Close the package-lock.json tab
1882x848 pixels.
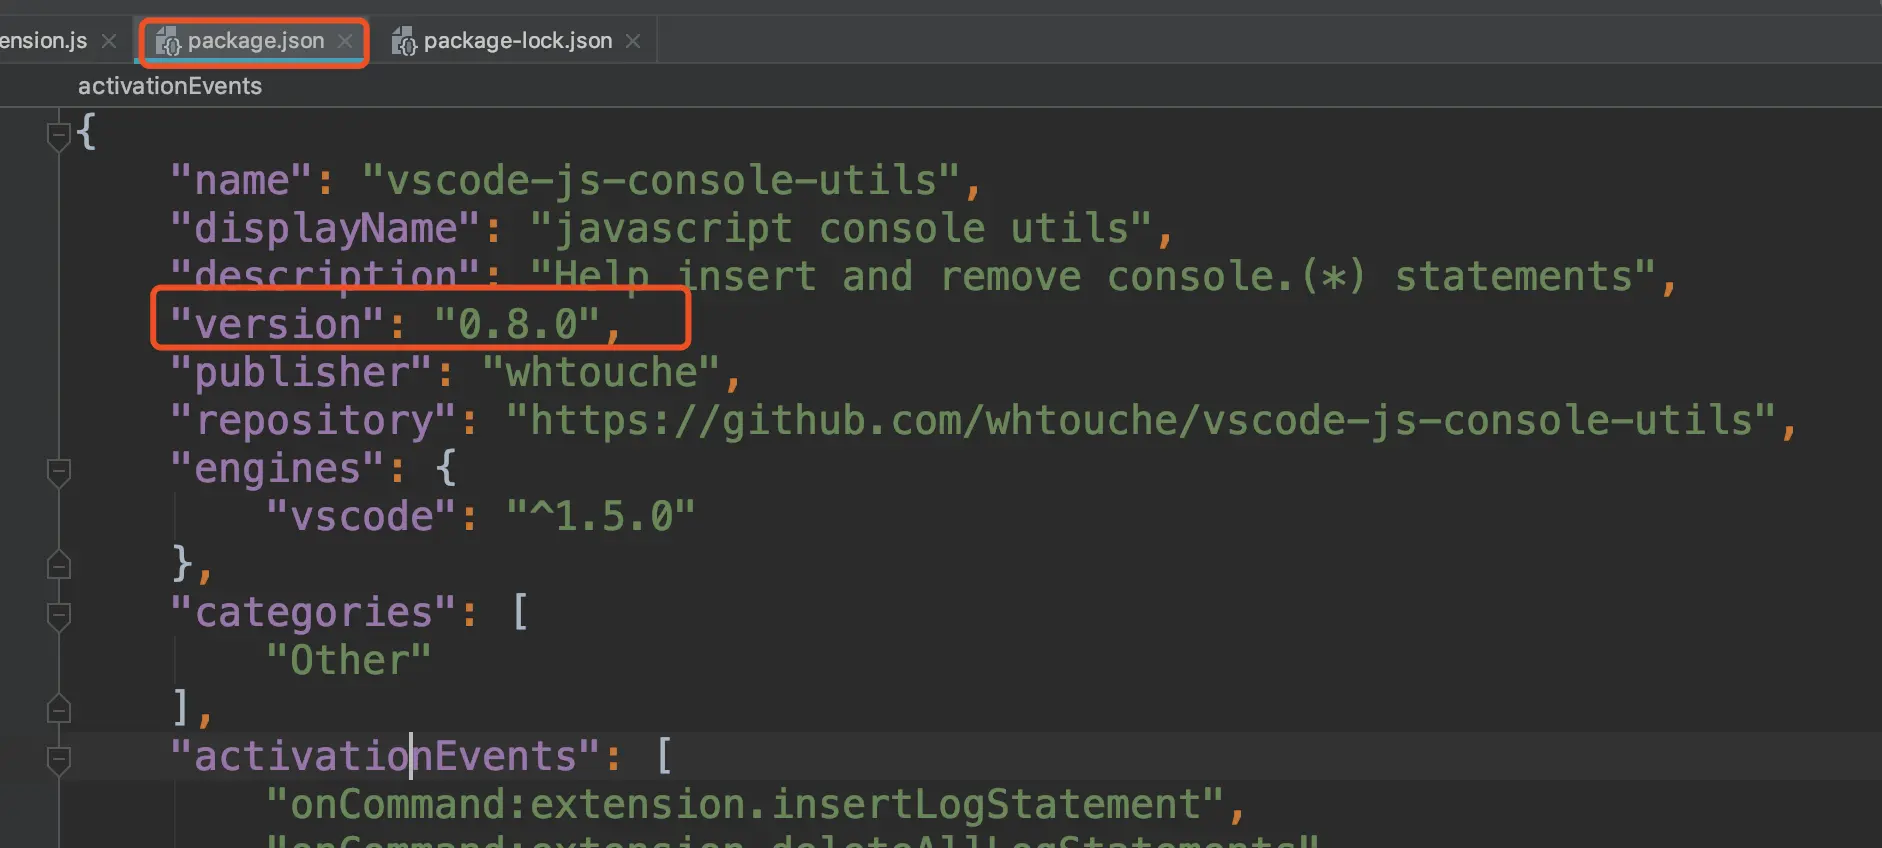633,41
